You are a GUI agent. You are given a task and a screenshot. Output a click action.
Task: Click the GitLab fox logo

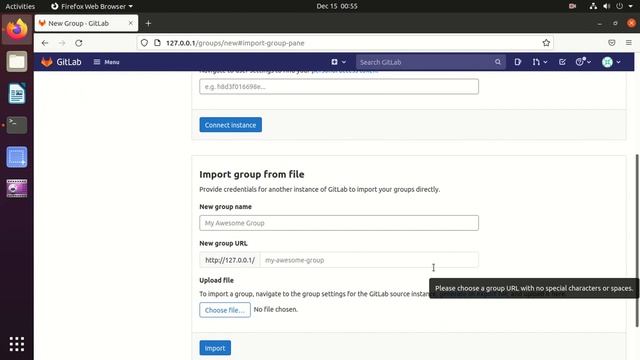[47, 62]
